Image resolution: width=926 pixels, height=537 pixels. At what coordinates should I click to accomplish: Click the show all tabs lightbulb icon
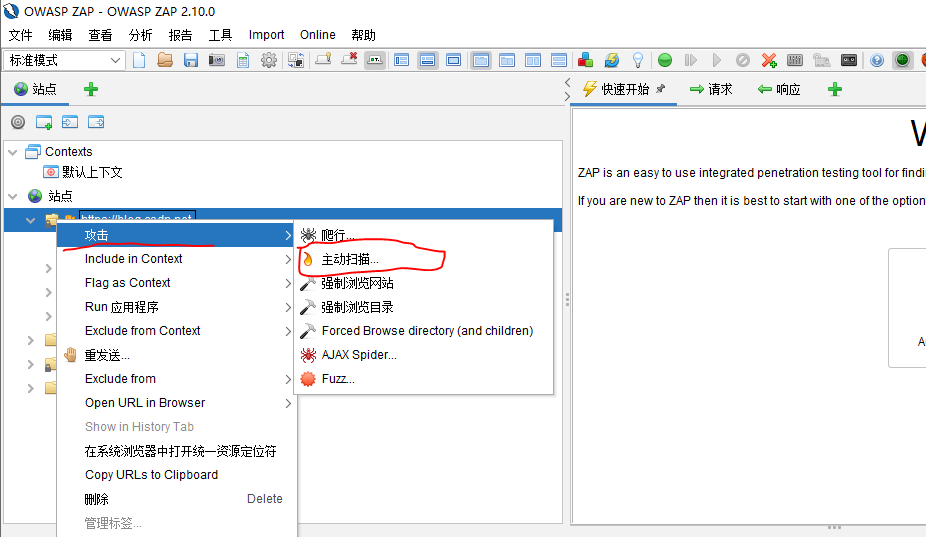point(323,59)
